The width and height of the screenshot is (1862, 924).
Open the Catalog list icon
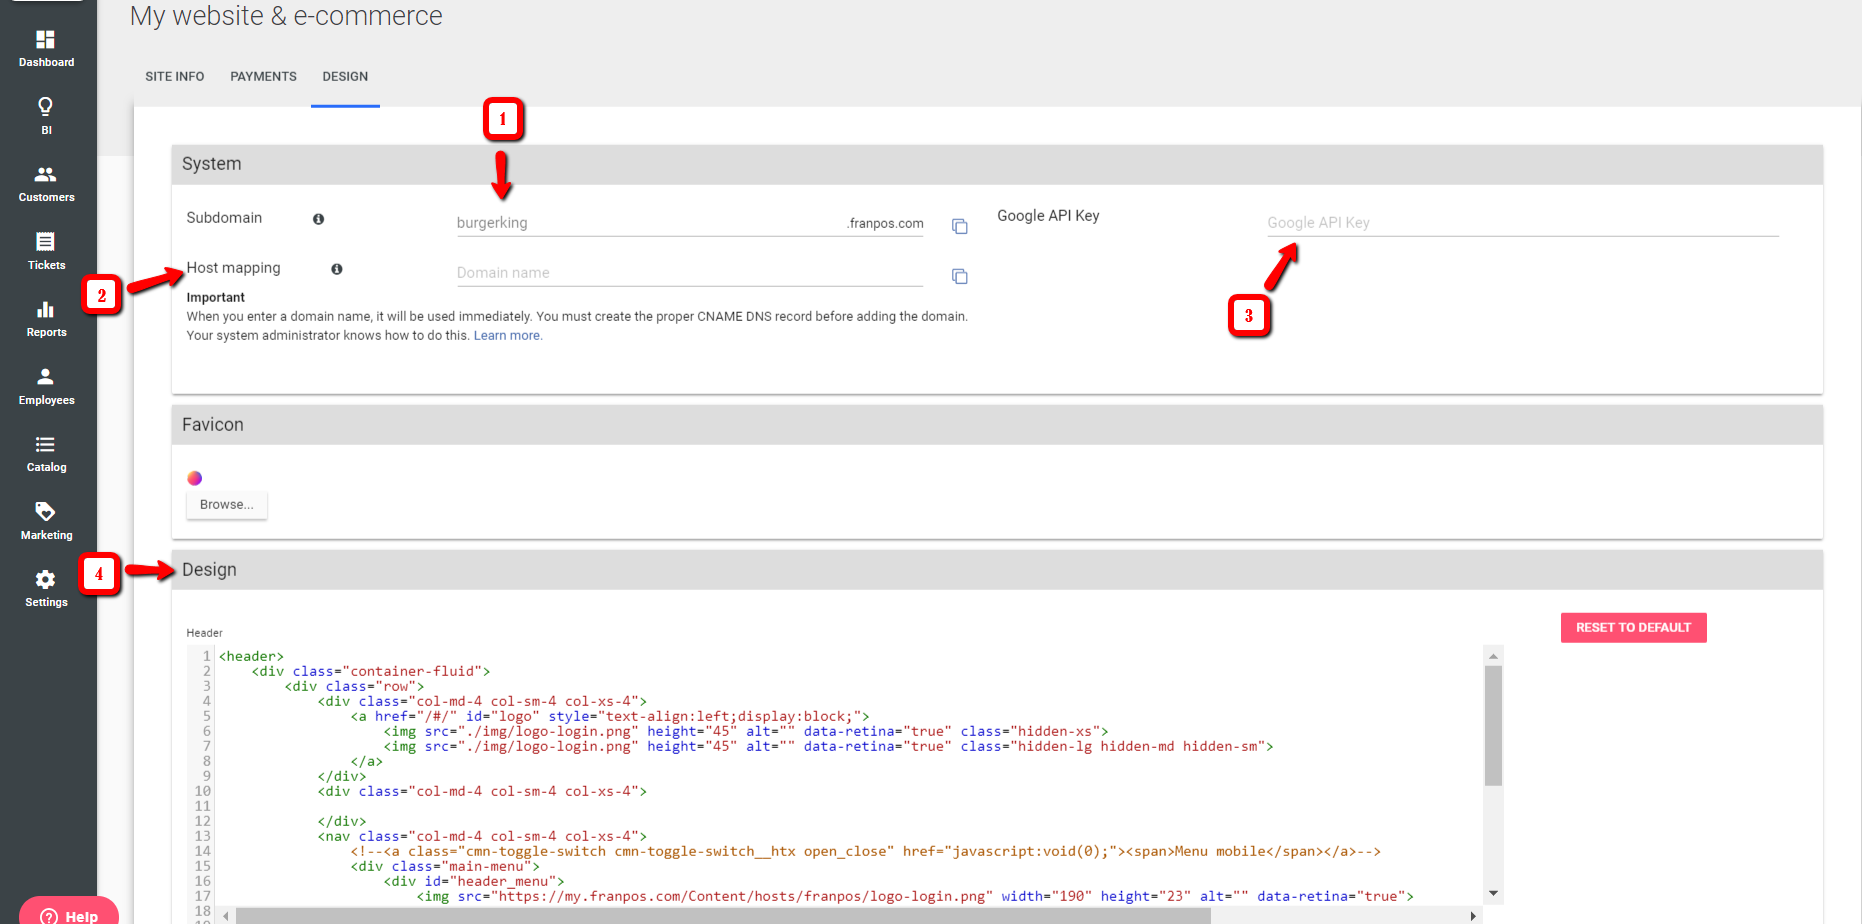46,453
